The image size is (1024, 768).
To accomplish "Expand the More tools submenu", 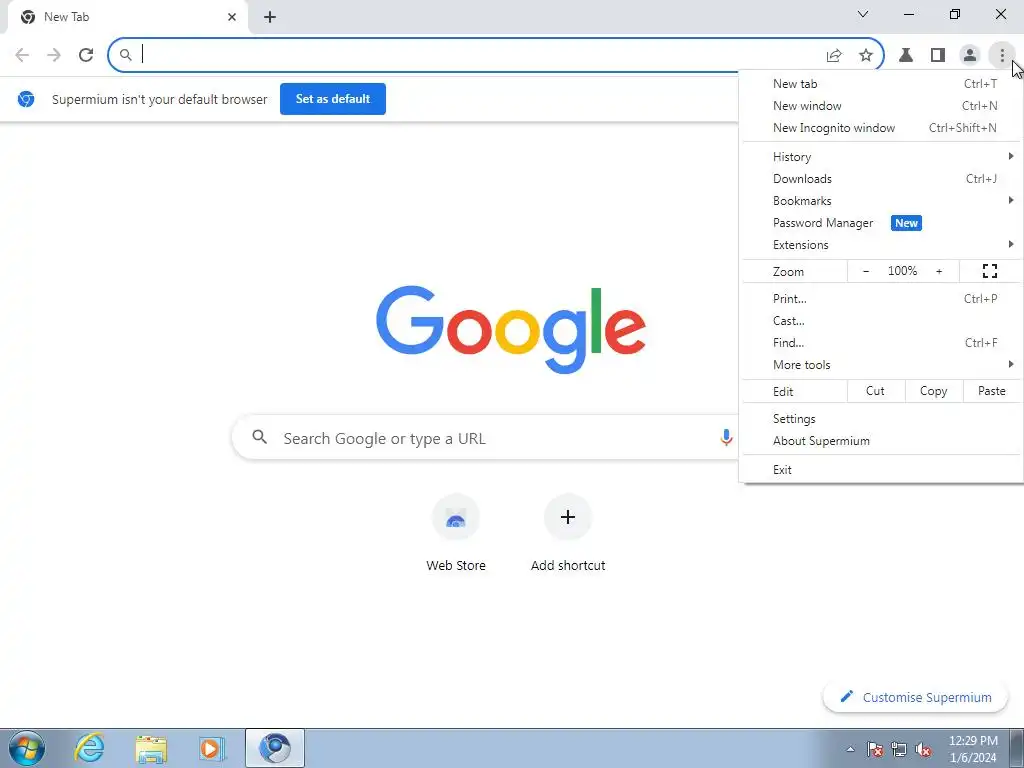I will tap(882, 365).
